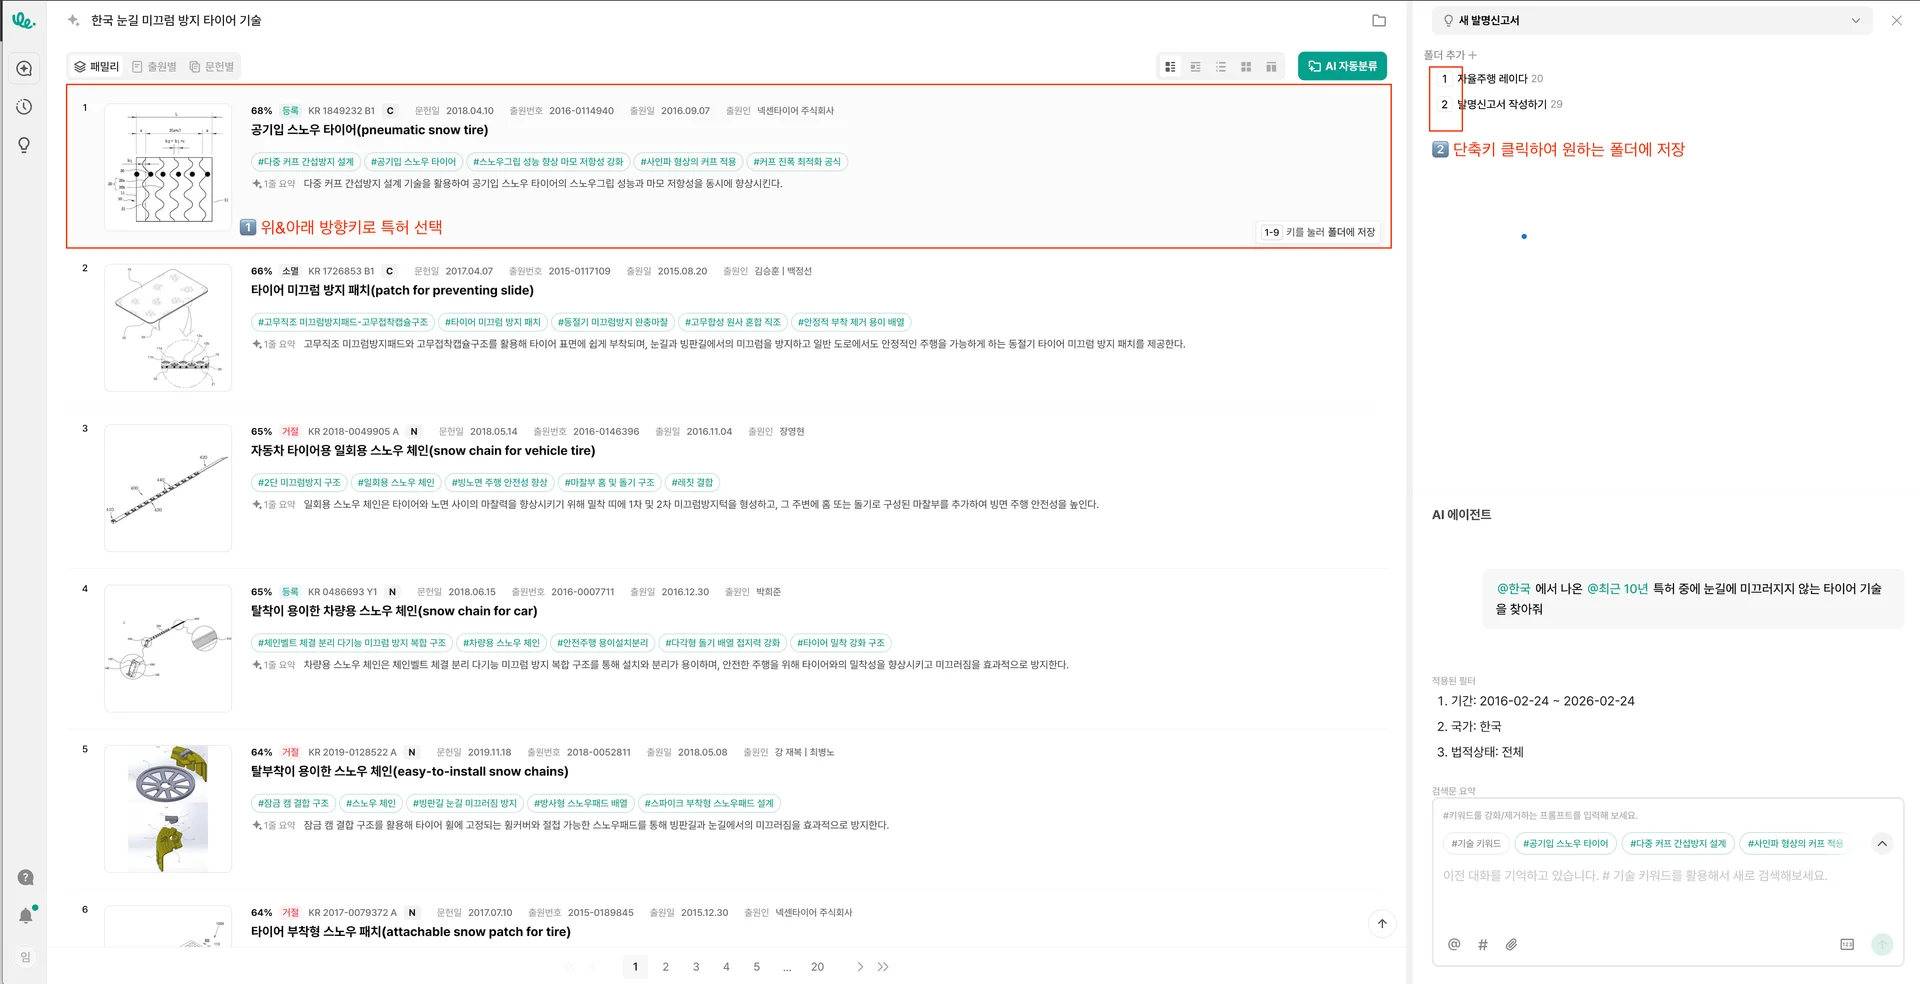Screen dimensions: 1920x984
Task: Click the @ mention icon in chat
Action: pyautogui.click(x=1454, y=944)
